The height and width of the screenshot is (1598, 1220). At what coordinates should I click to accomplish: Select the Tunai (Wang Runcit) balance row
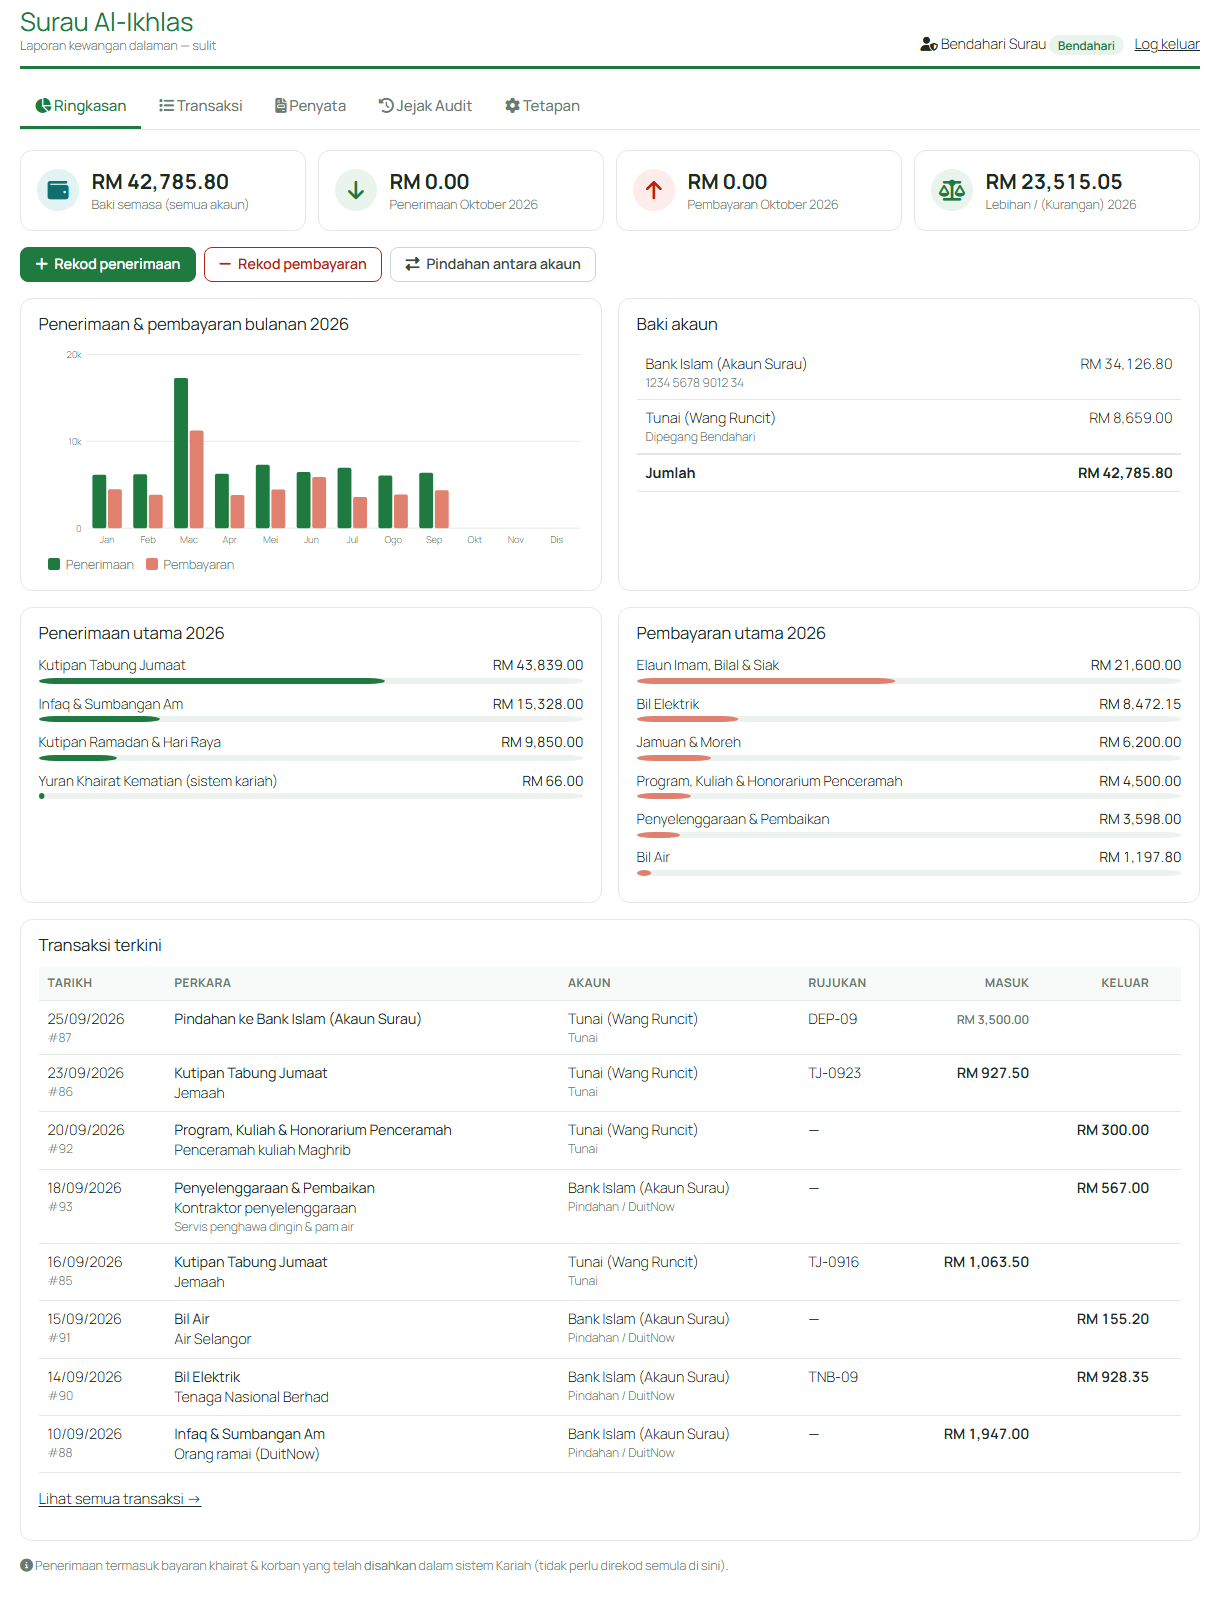(909, 427)
